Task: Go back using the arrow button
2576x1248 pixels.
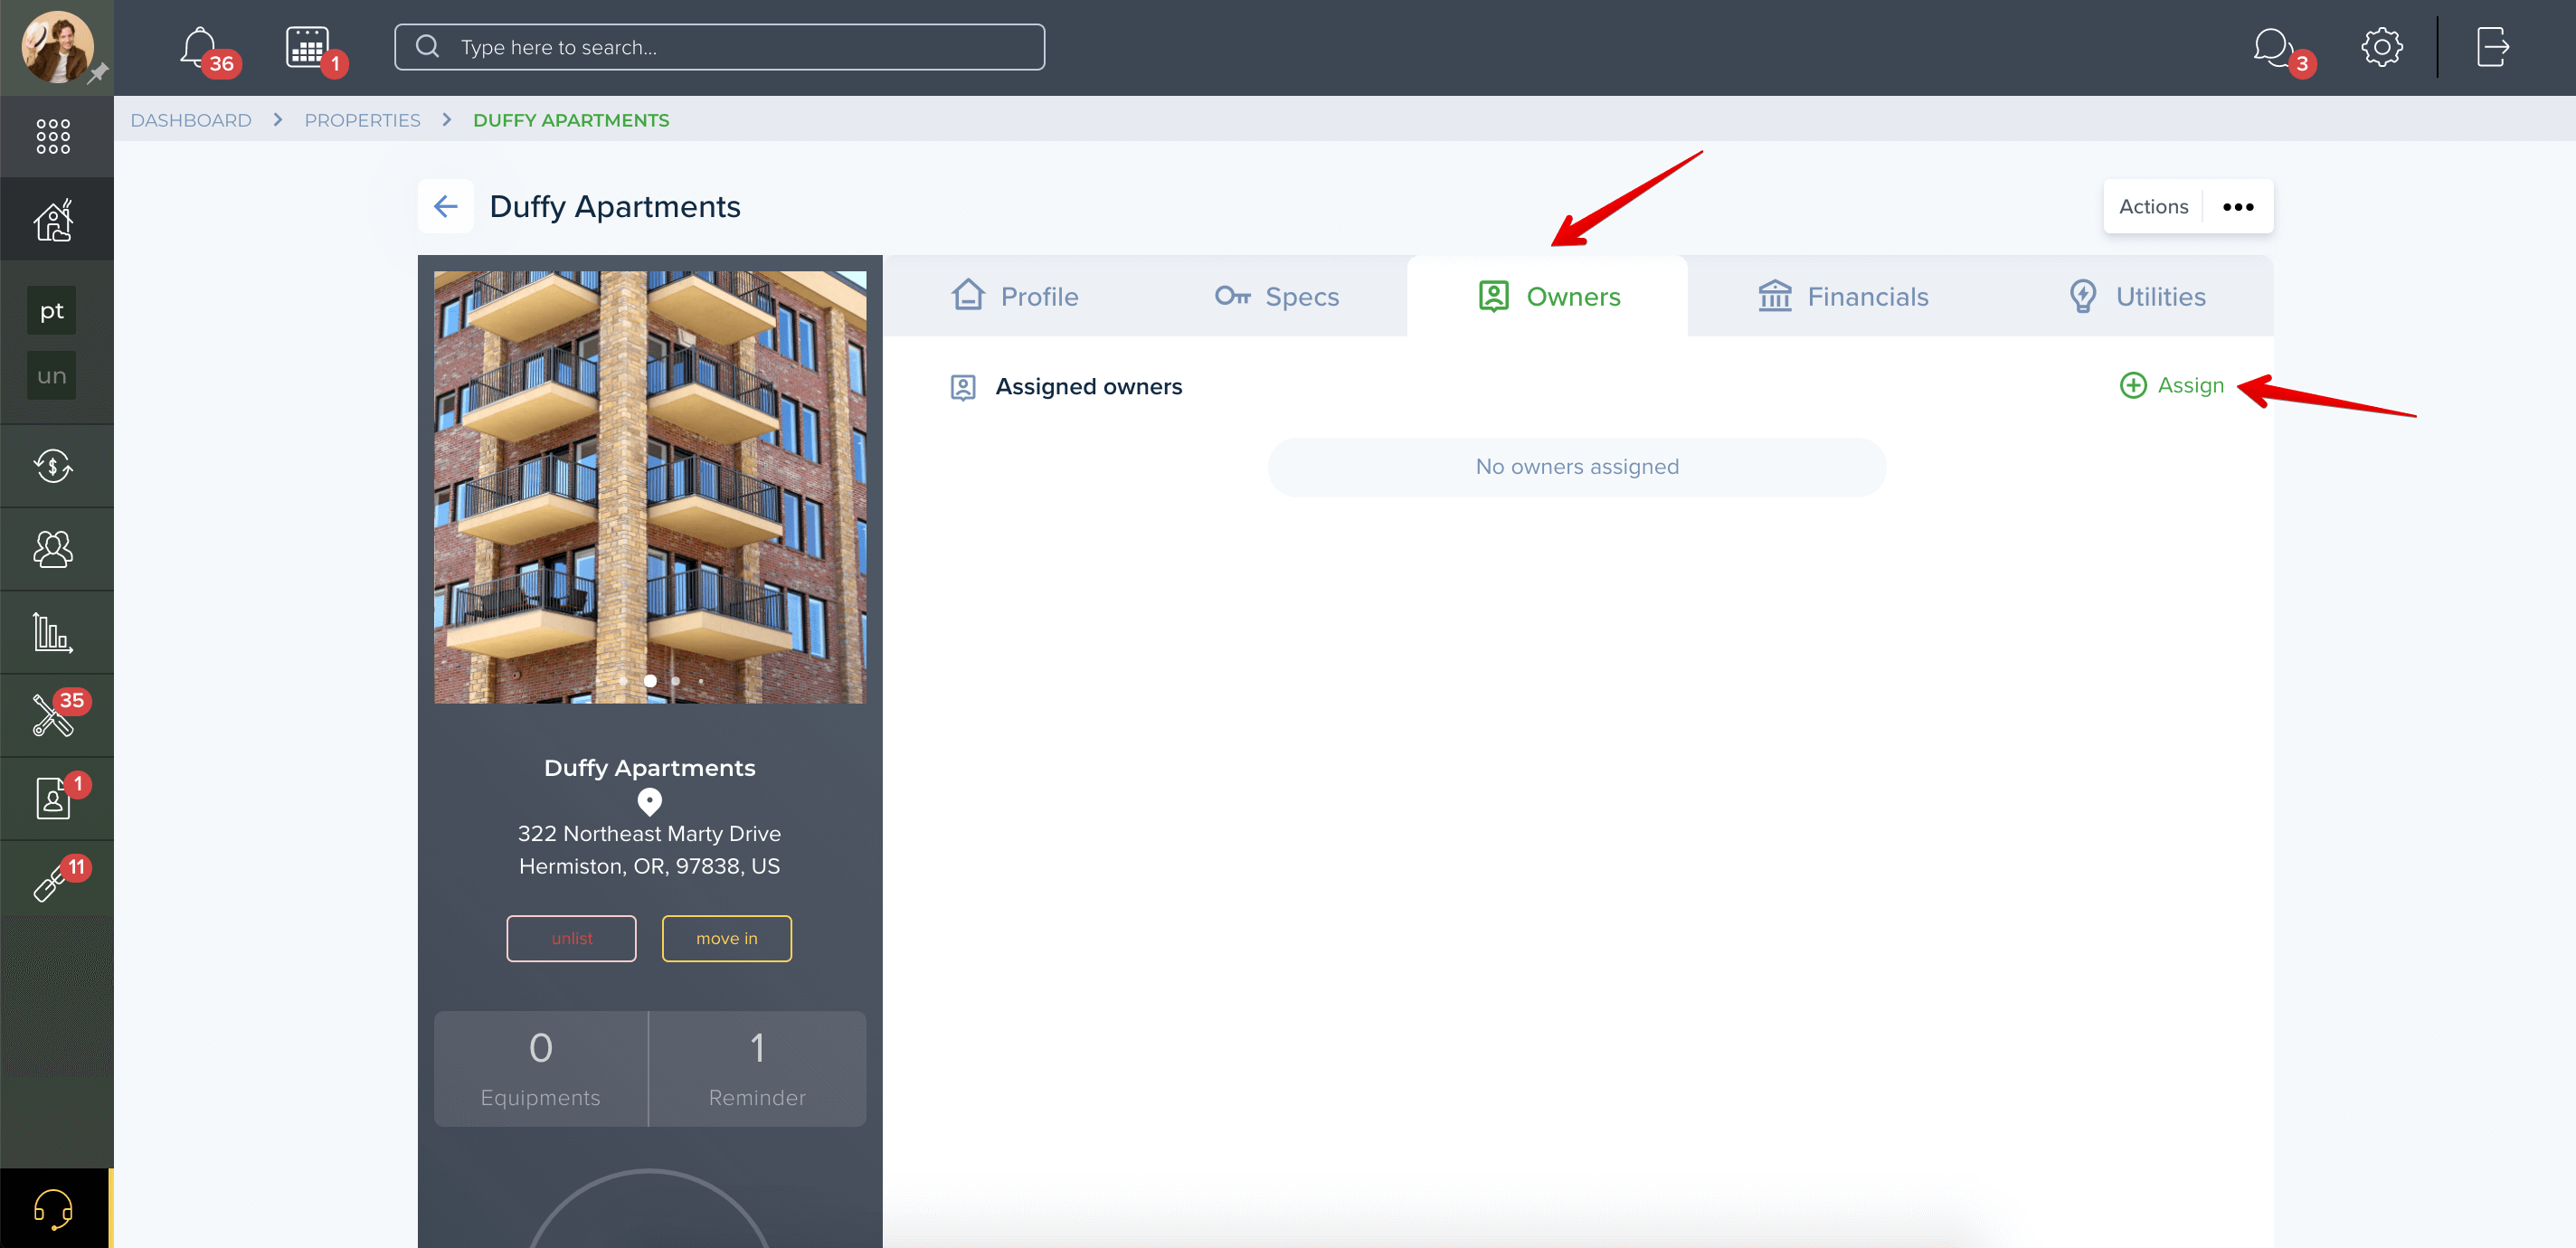Action: 446,206
